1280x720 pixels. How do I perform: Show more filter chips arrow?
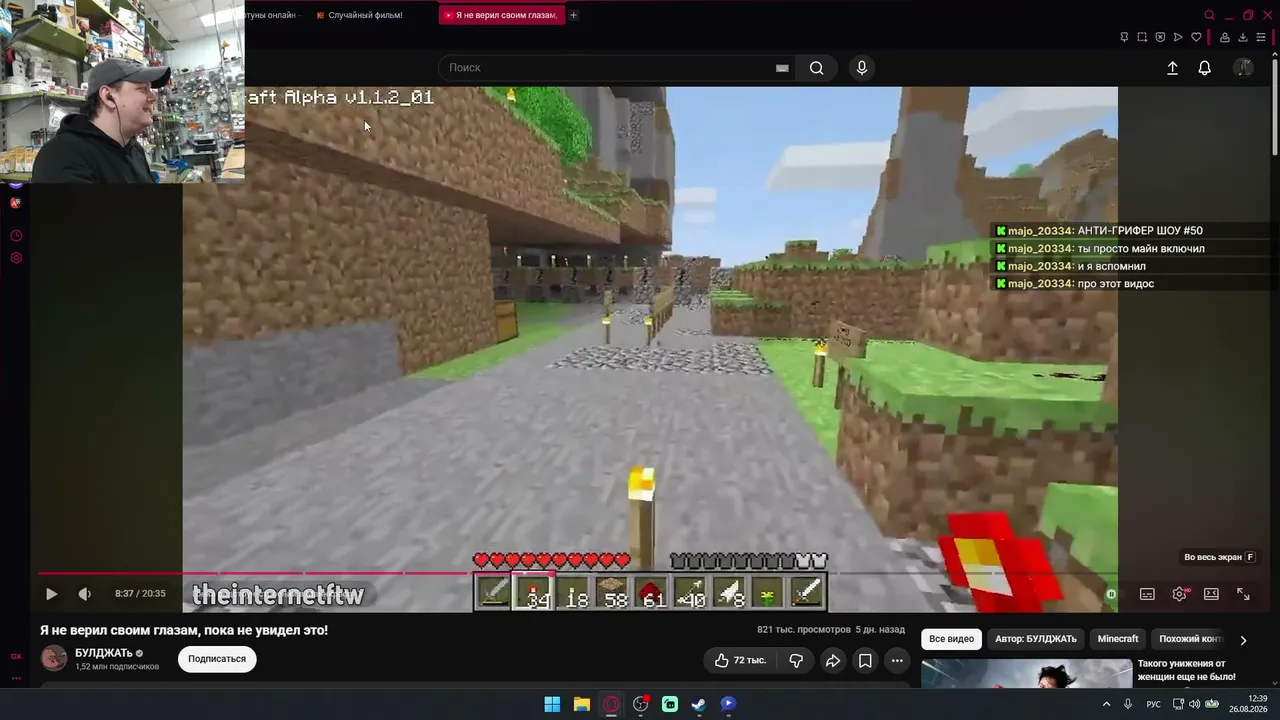pos(1243,640)
